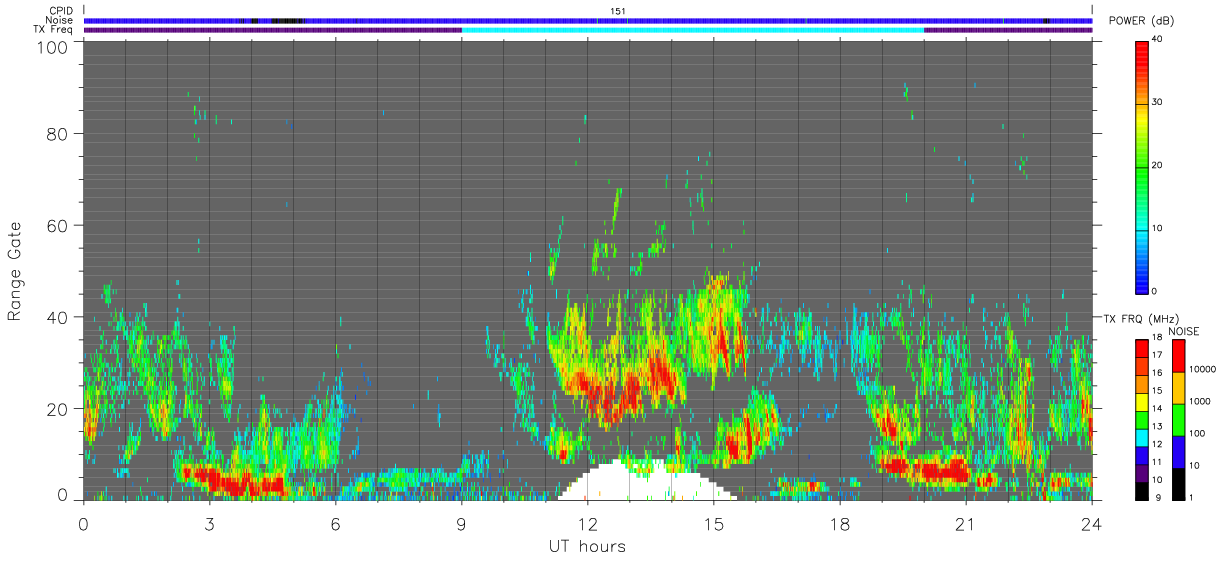Click the 20 tick on Range Gate axis
This screenshot has width=1228, height=567.
click(56, 409)
